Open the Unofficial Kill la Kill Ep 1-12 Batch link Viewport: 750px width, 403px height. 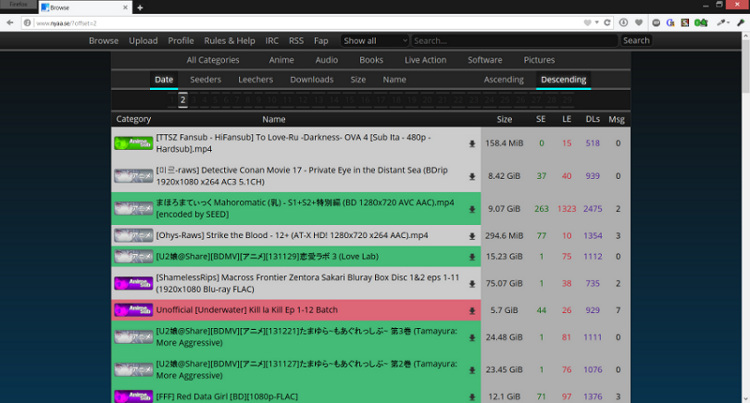pyautogui.click(x=247, y=310)
